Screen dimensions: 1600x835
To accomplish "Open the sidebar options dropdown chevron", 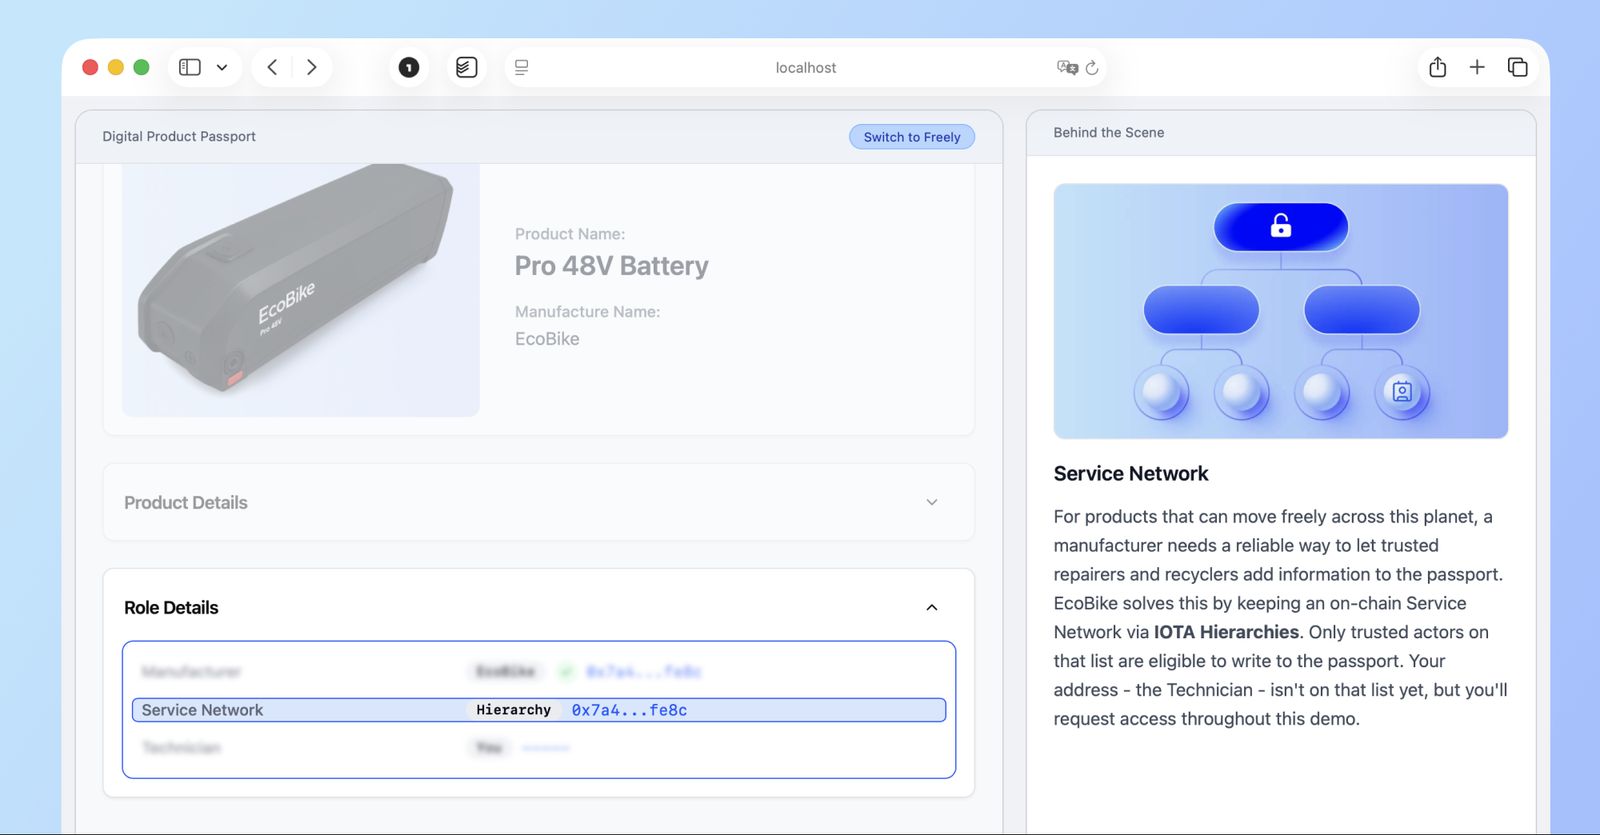I will click(222, 67).
